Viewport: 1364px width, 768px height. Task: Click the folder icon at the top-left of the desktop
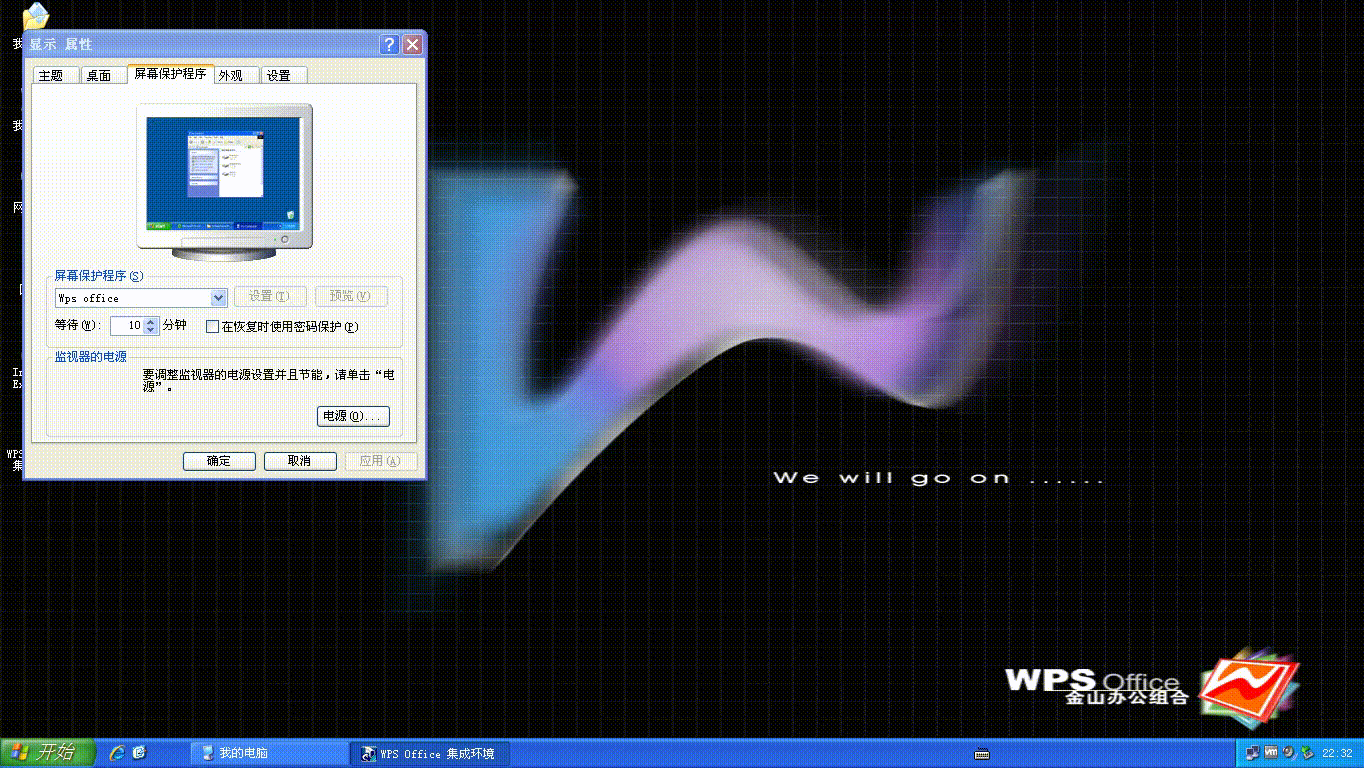36,15
